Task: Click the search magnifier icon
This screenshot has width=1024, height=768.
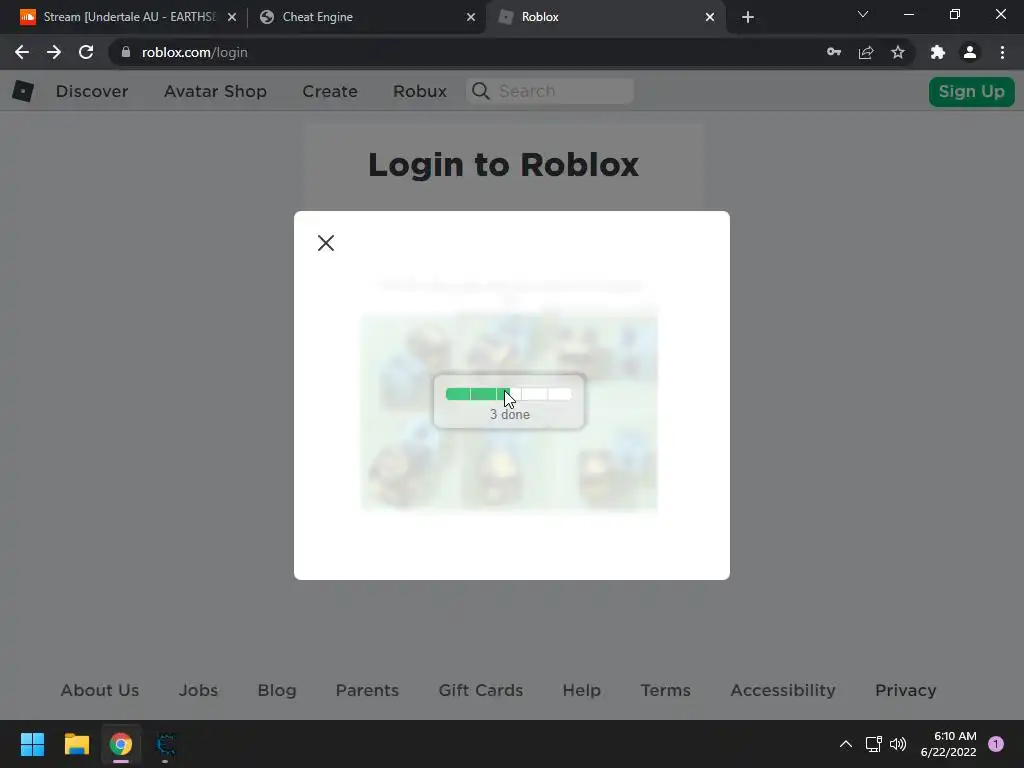Action: tap(481, 91)
